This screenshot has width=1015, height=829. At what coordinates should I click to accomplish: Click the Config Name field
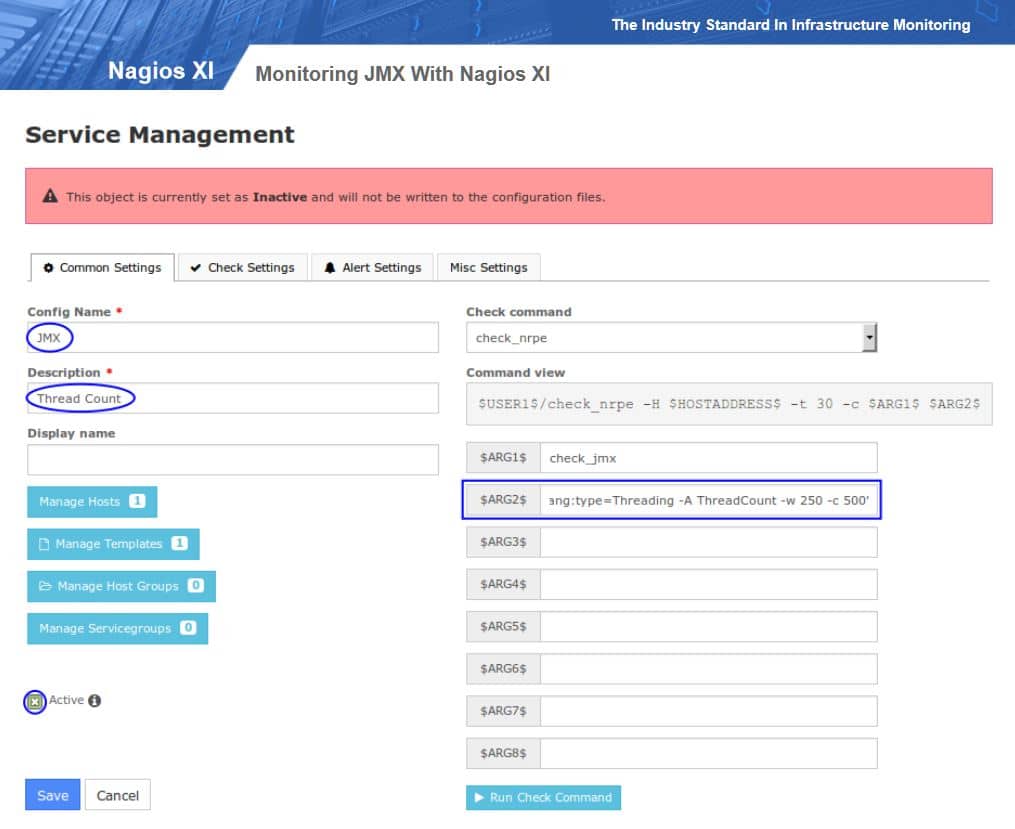tap(232, 338)
